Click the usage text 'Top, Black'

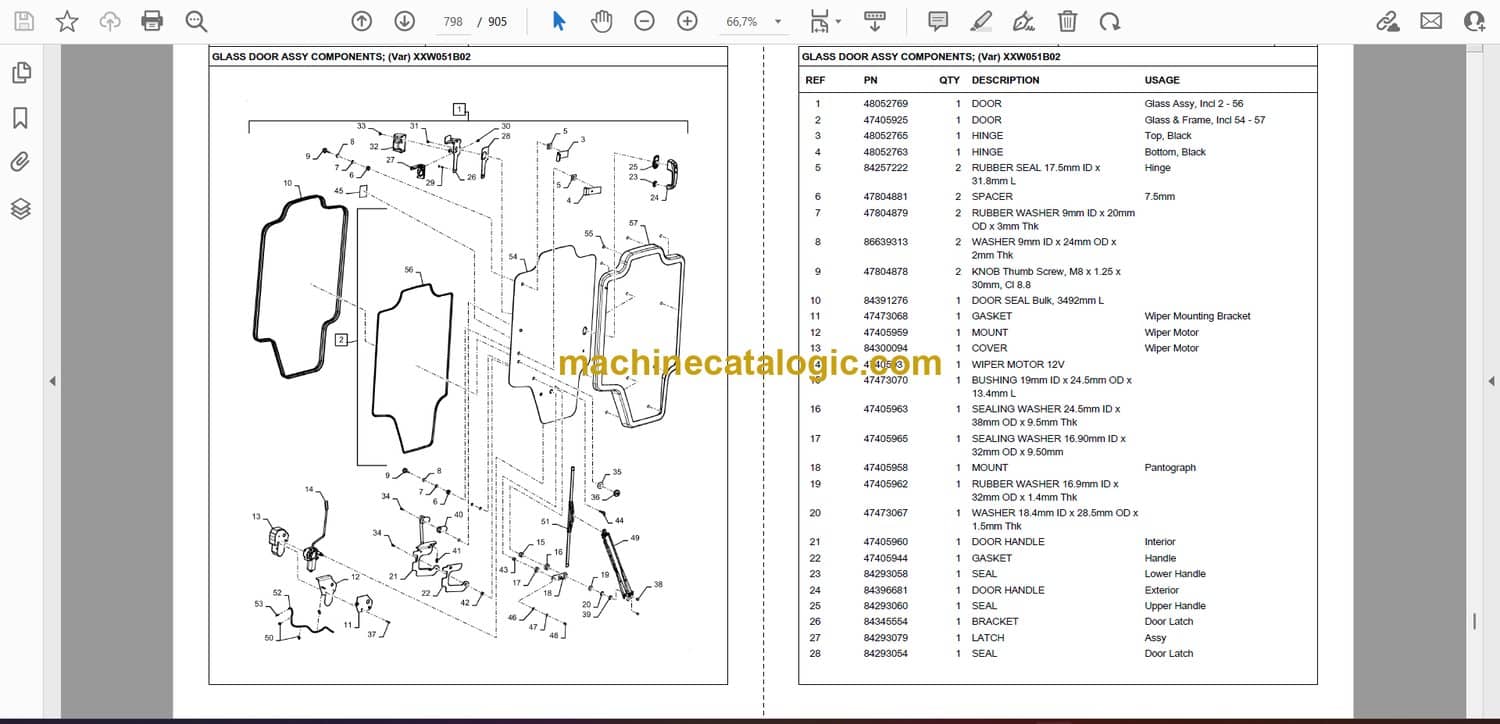[1168, 136]
